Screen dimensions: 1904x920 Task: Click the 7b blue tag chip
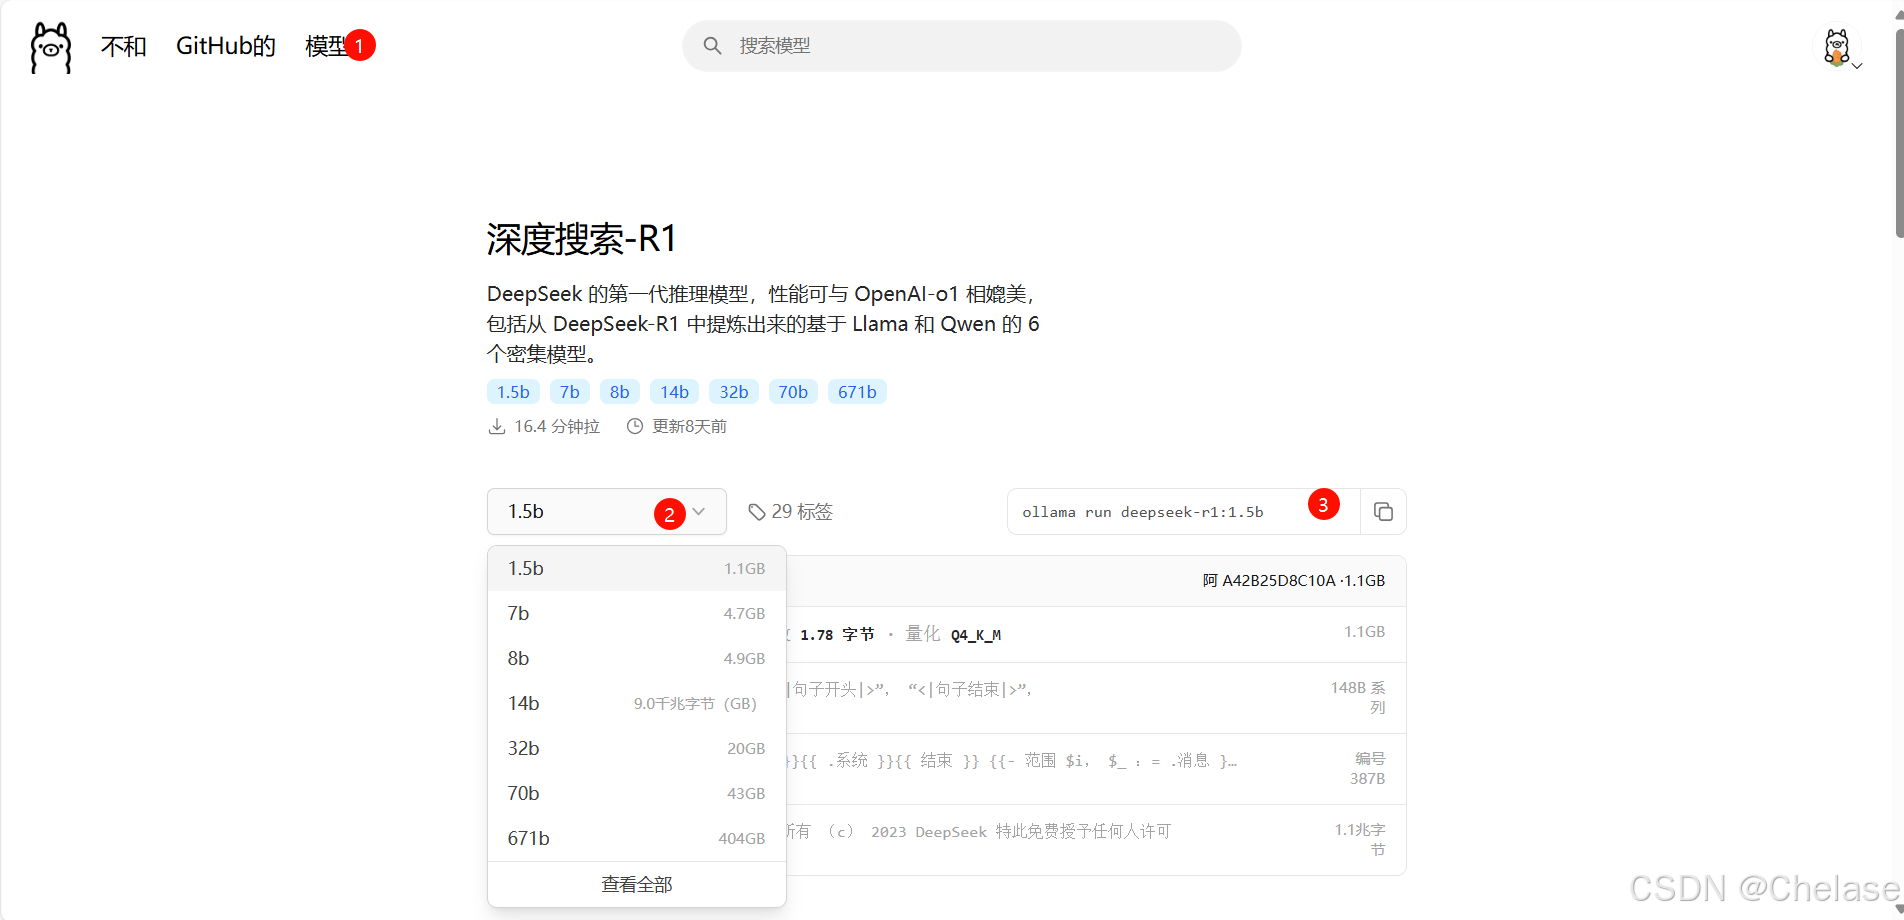[x=570, y=392]
